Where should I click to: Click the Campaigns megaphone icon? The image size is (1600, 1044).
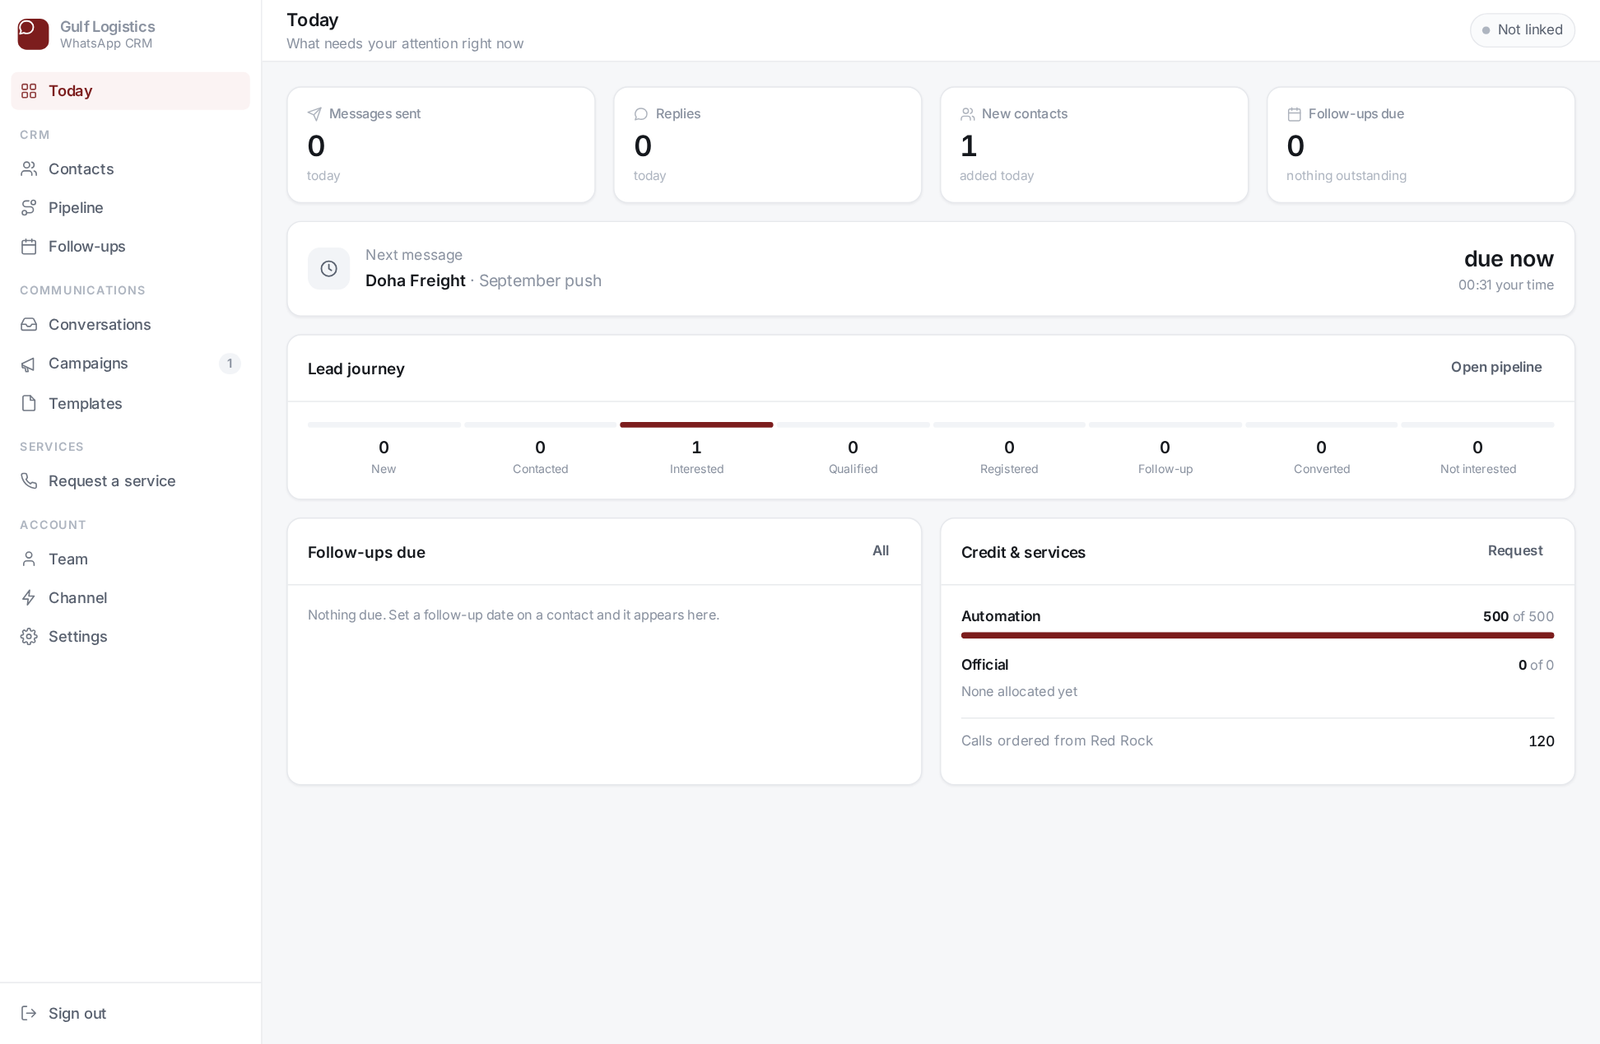29,364
